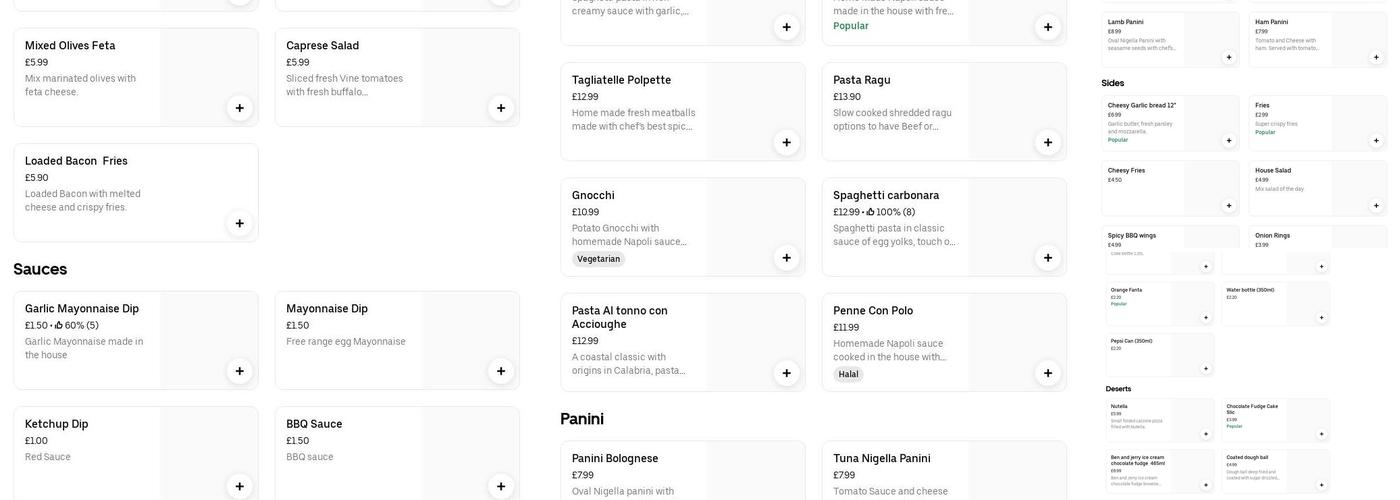Image resolution: width=1400 pixels, height=500 pixels.
Task: Add Loaded Bacon Fries to order
Action: 240,223
